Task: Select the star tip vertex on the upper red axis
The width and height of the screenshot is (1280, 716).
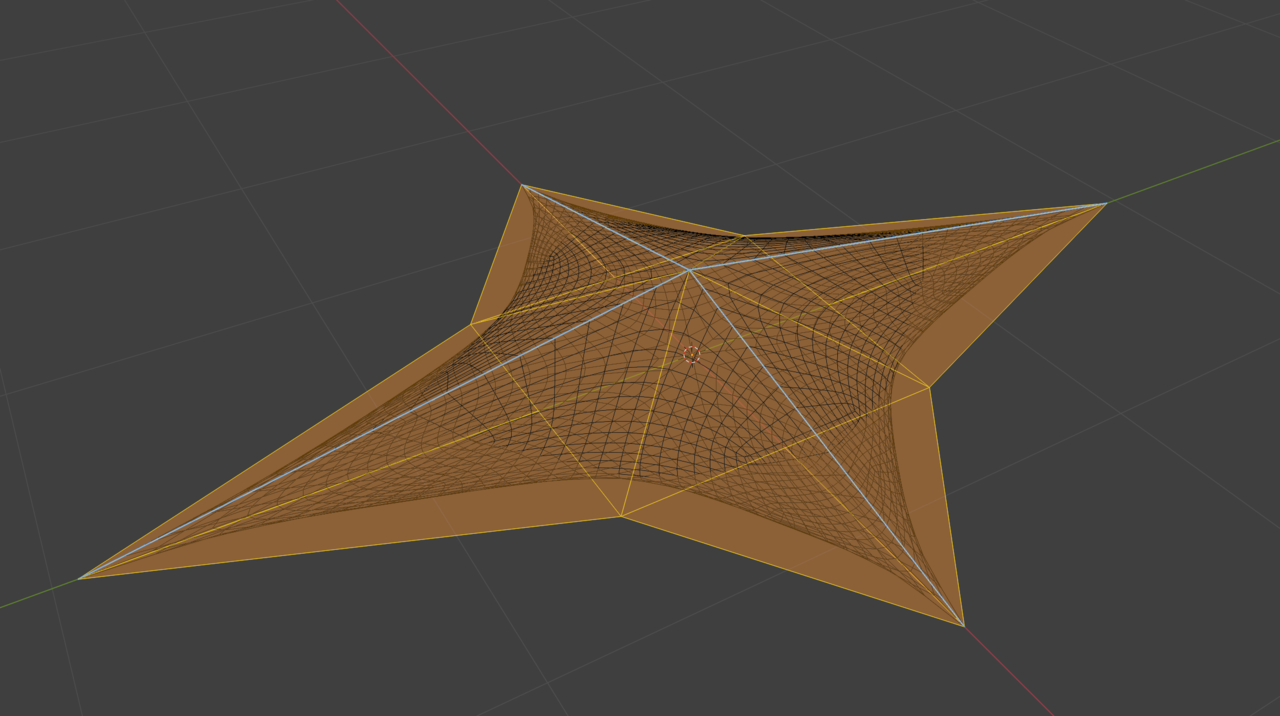Action: (522, 185)
